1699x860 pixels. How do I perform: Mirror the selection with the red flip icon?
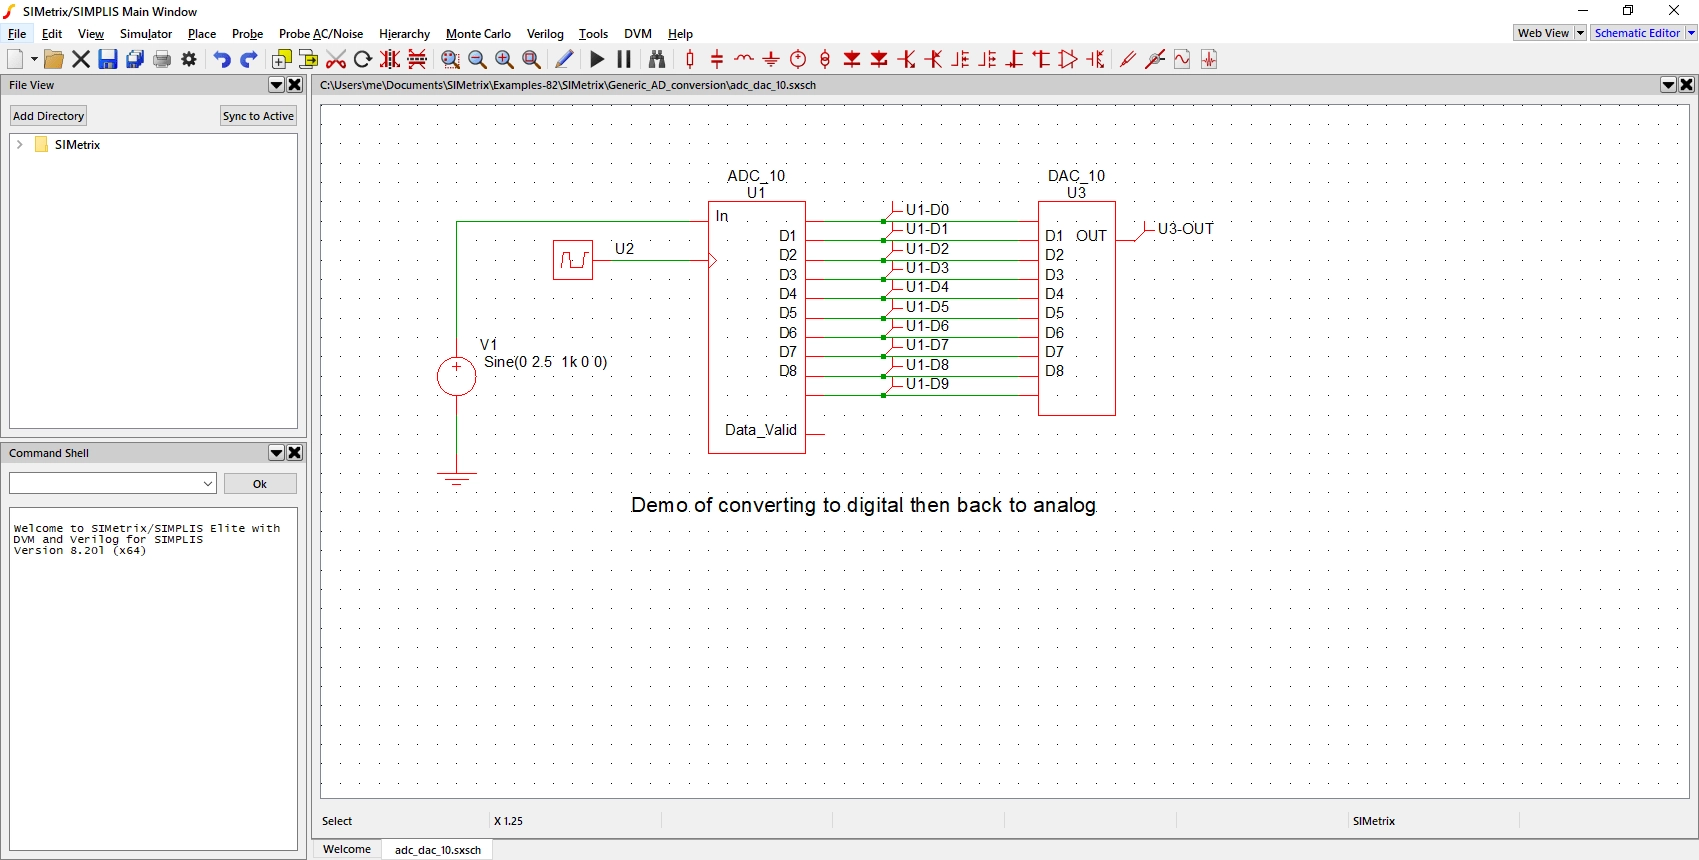pos(390,59)
